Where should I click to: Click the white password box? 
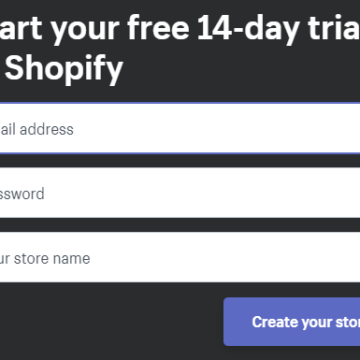coord(180,193)
